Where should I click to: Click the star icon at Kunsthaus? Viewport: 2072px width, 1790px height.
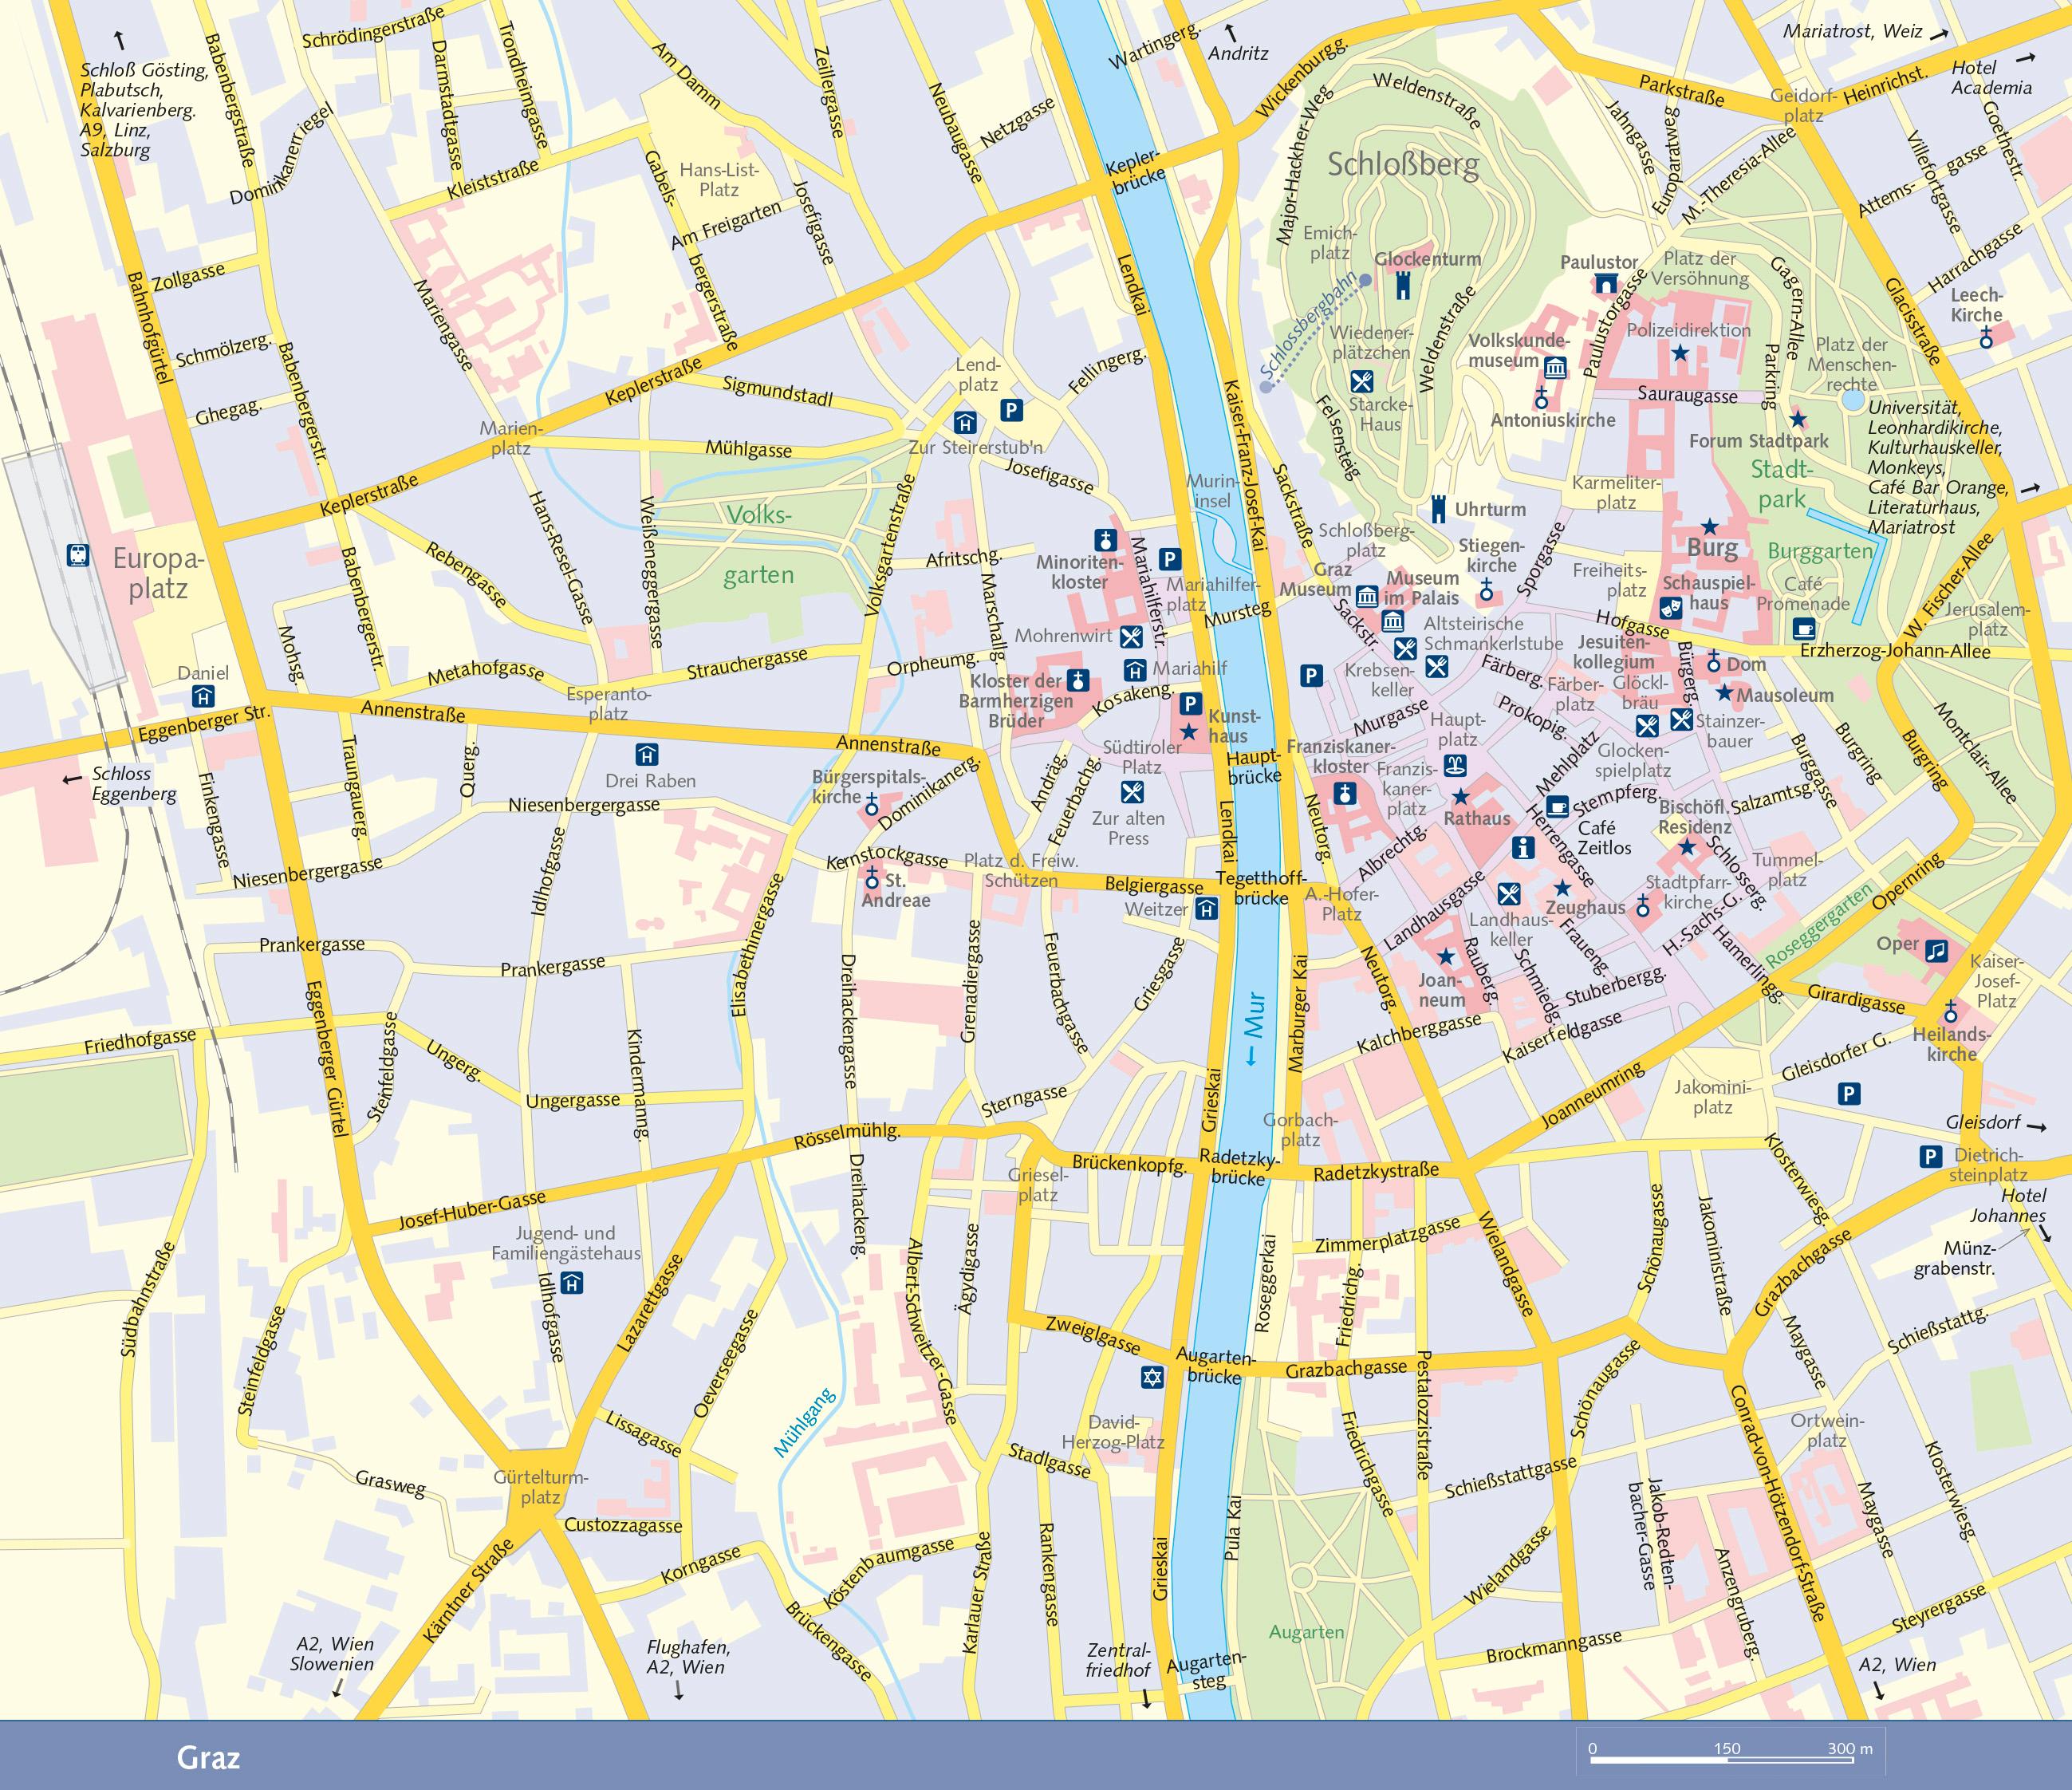pyautogui.click(x=1189, y=733)
